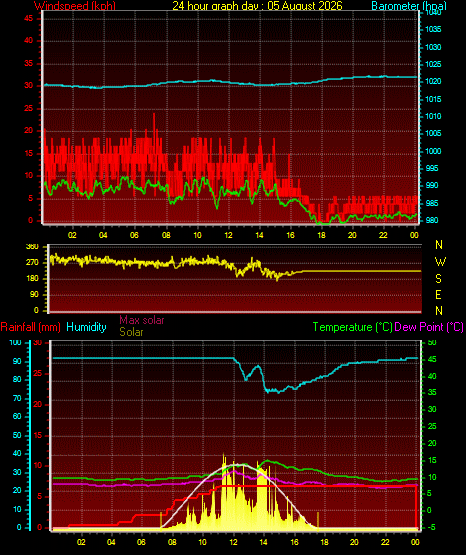Select the Humidity legend label
The image size is (466, 555).
pyautogui.click(x=86, y=327)
